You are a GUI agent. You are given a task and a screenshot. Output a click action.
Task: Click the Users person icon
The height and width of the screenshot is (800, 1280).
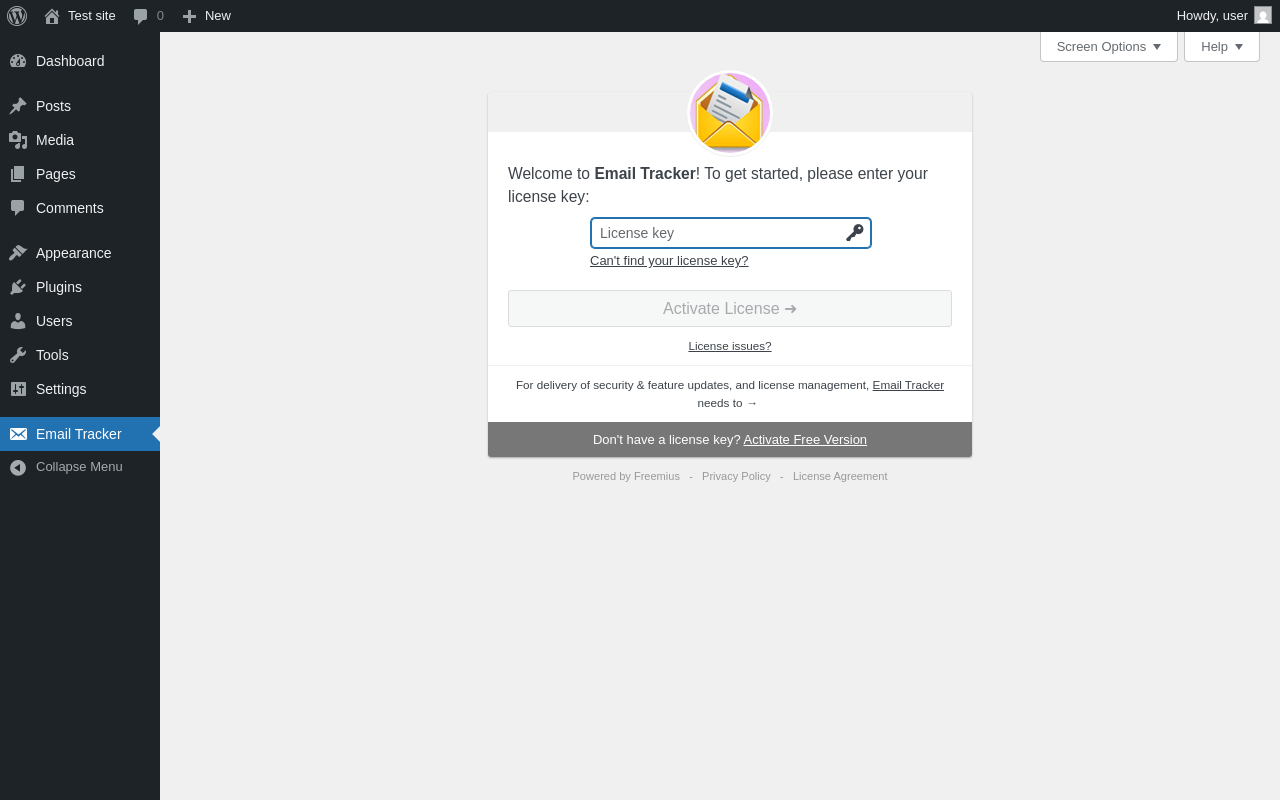coord(18,321)
